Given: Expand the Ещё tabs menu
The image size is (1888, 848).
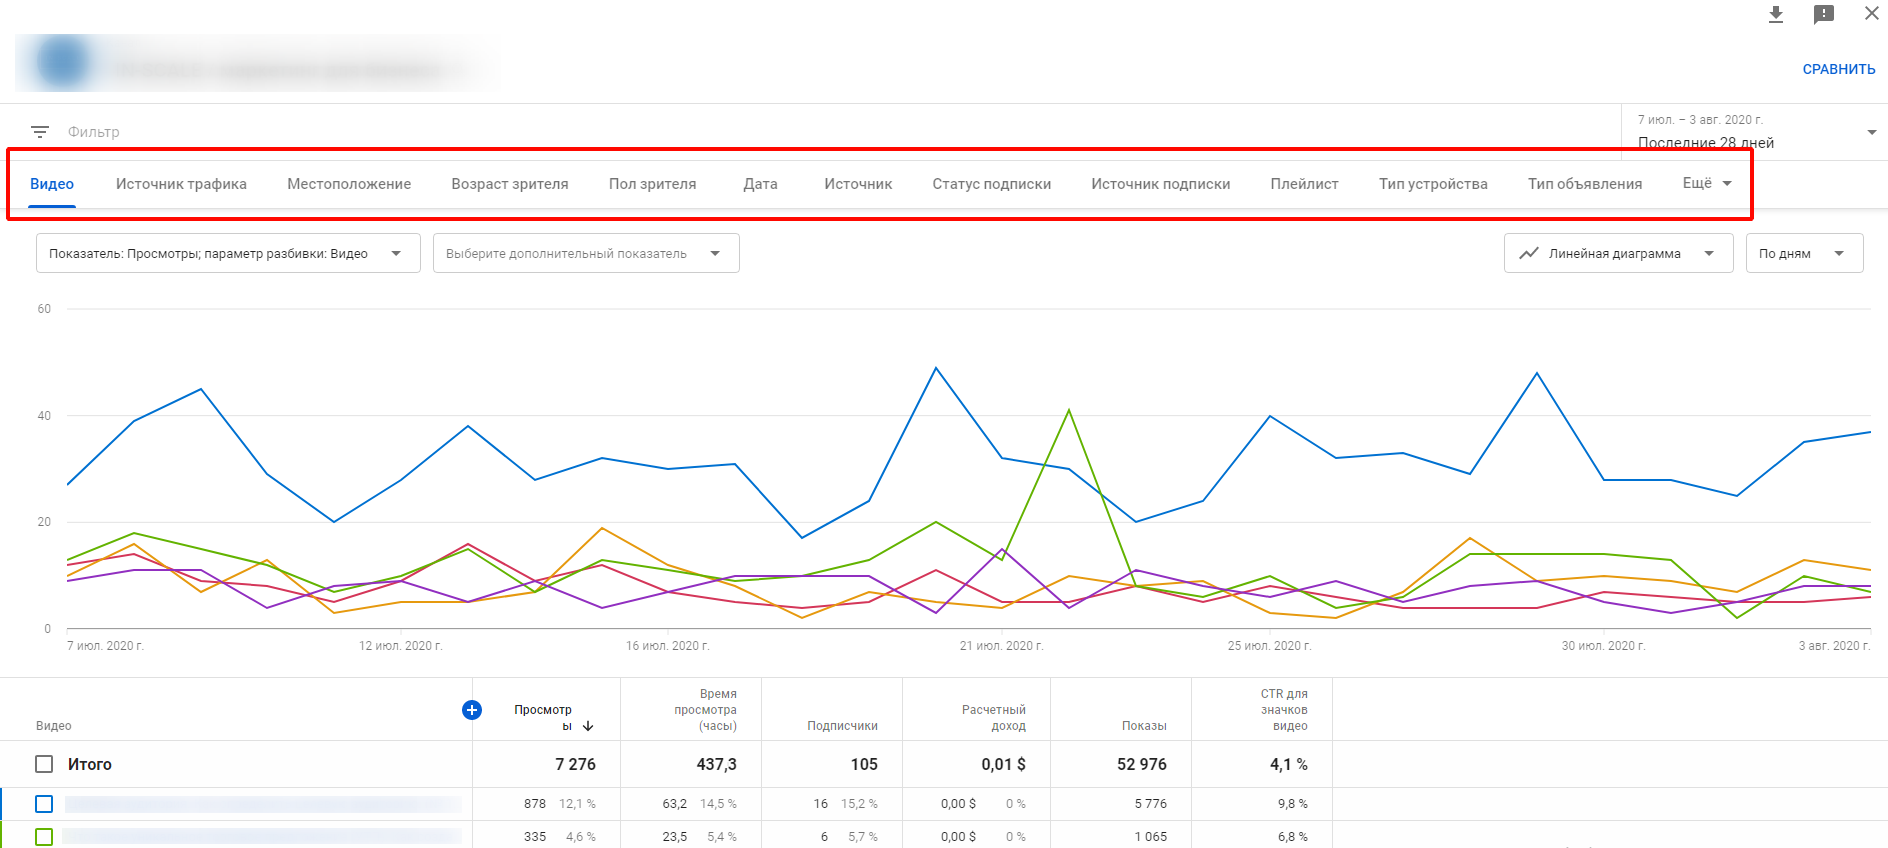Looking at the screenshot, I should (1707, 183).
